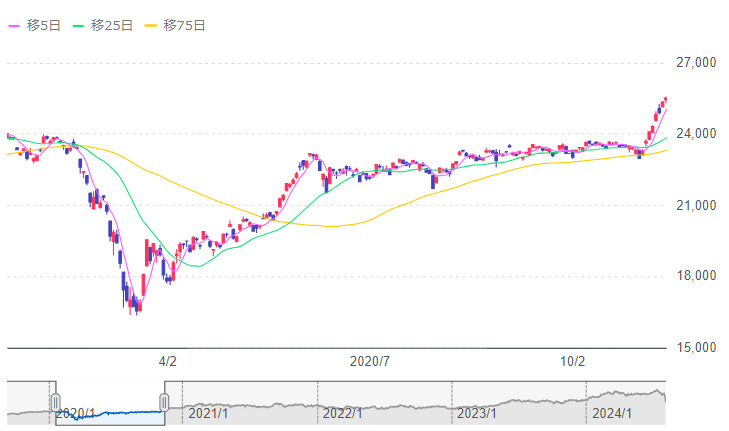Click the latest candlestick at chart's far right
Viewport: 729px width, 431px height.
(665, 99)
